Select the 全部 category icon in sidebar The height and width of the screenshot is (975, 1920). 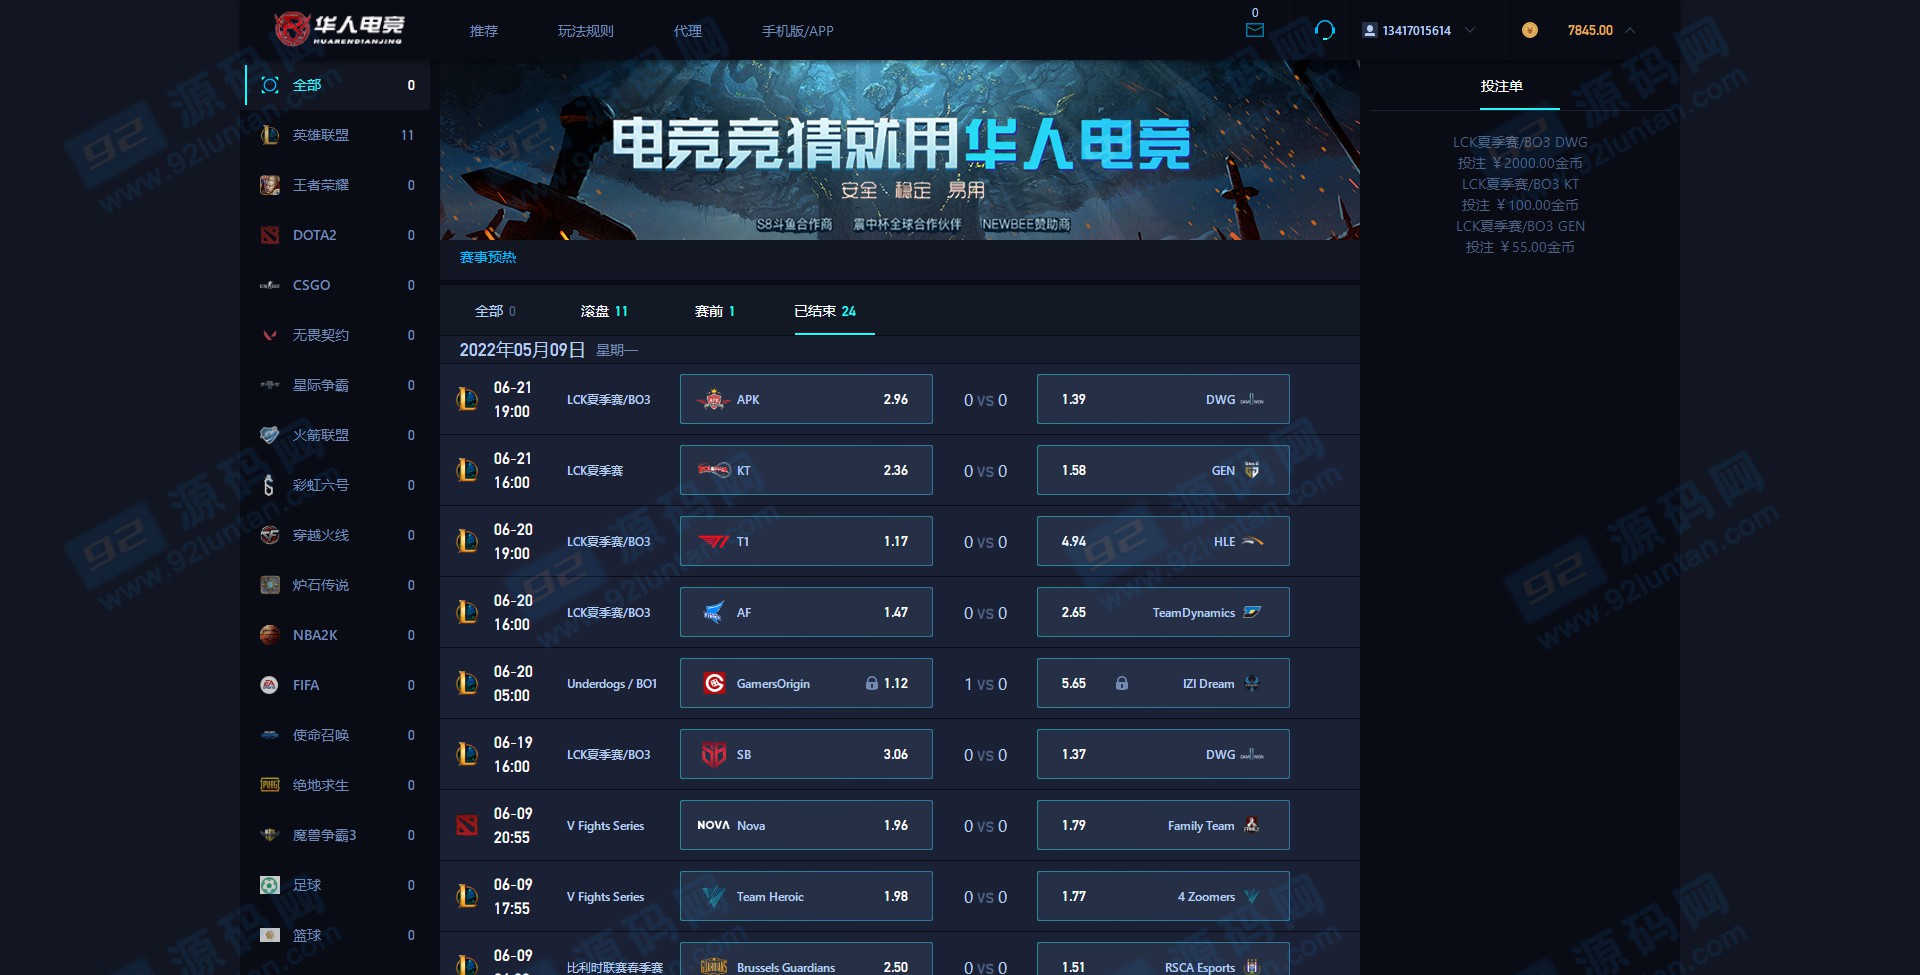click(270, 85)
